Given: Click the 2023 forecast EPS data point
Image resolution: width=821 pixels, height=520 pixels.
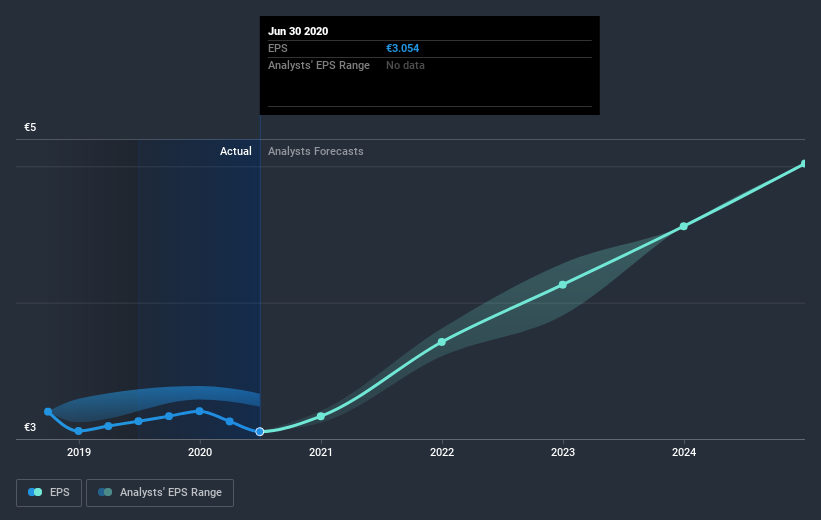Looking at the screenshot, I should coord(563,285).
